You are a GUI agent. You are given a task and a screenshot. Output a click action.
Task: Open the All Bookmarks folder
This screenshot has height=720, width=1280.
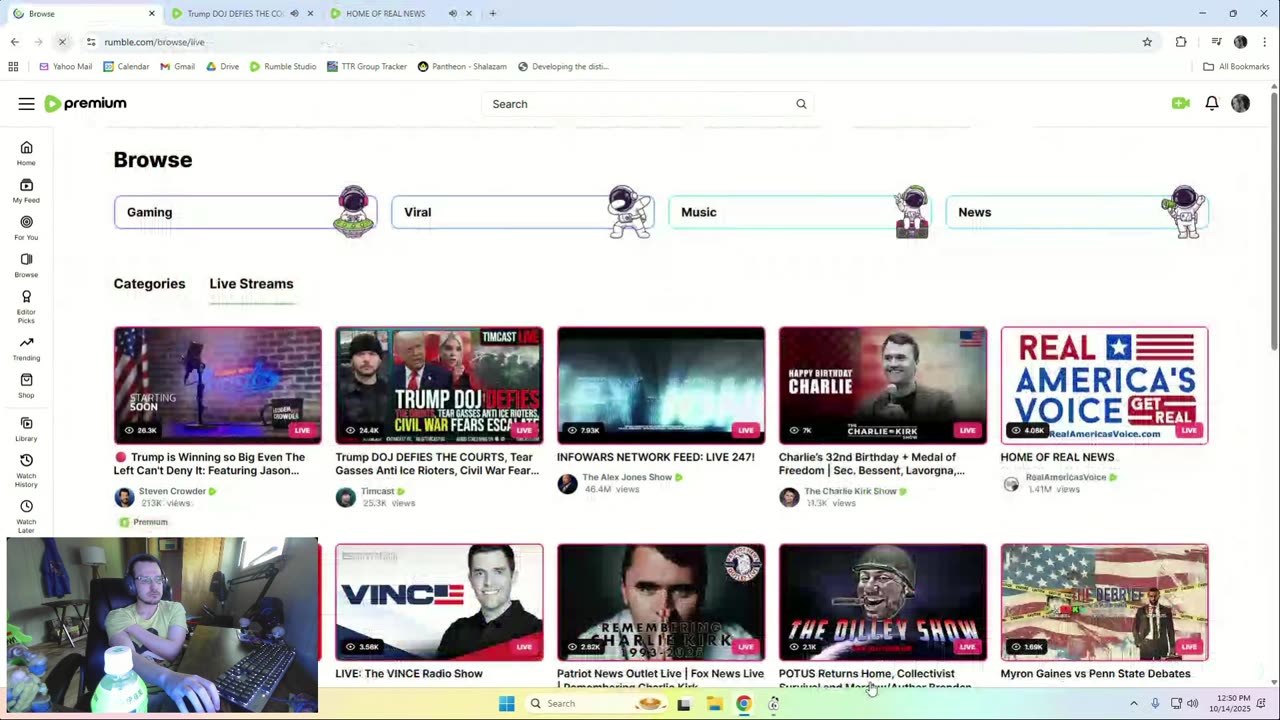[1236, 67]
